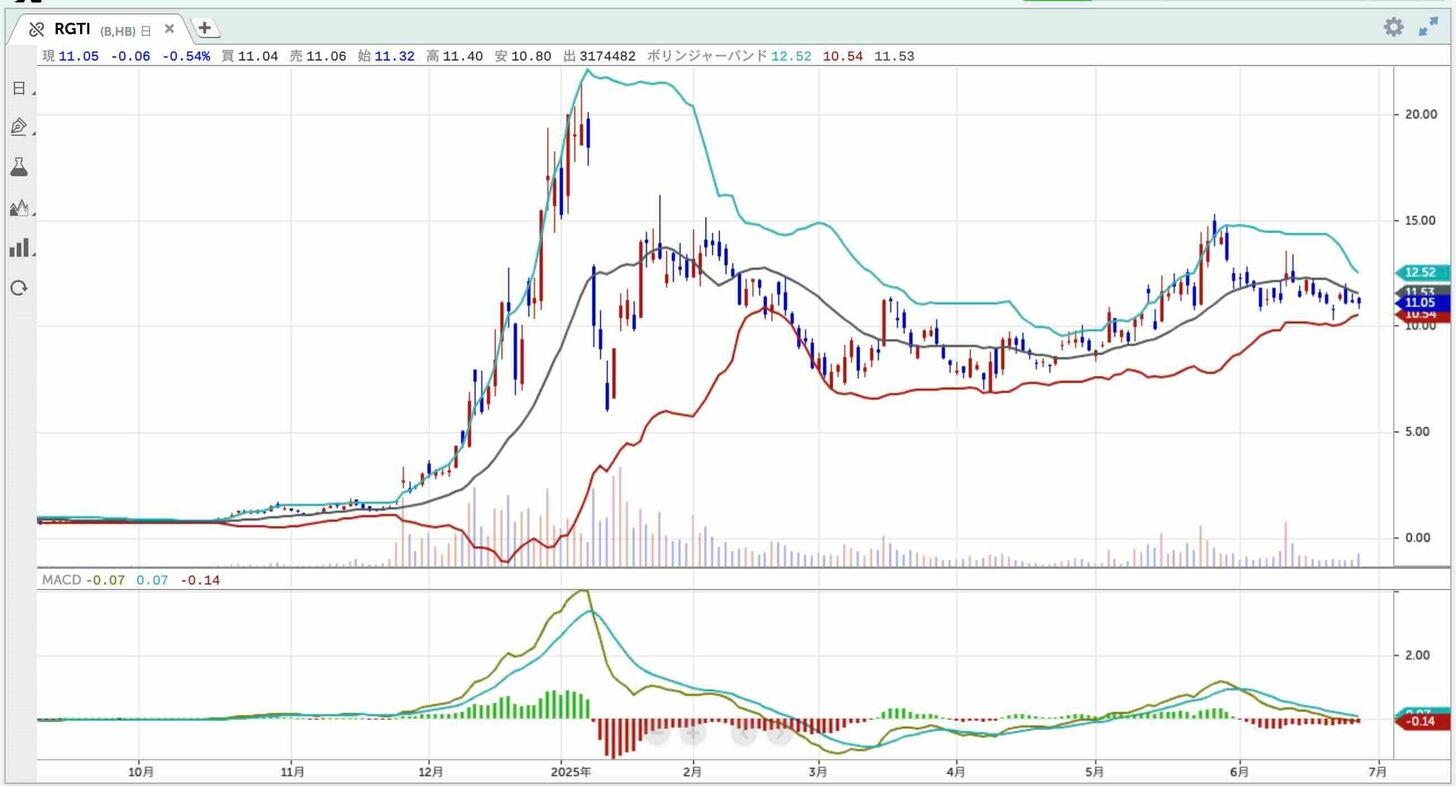Click the 現 11.05 current price in the header
Viewport: 1456px width, 786px height.
[70, 56]
